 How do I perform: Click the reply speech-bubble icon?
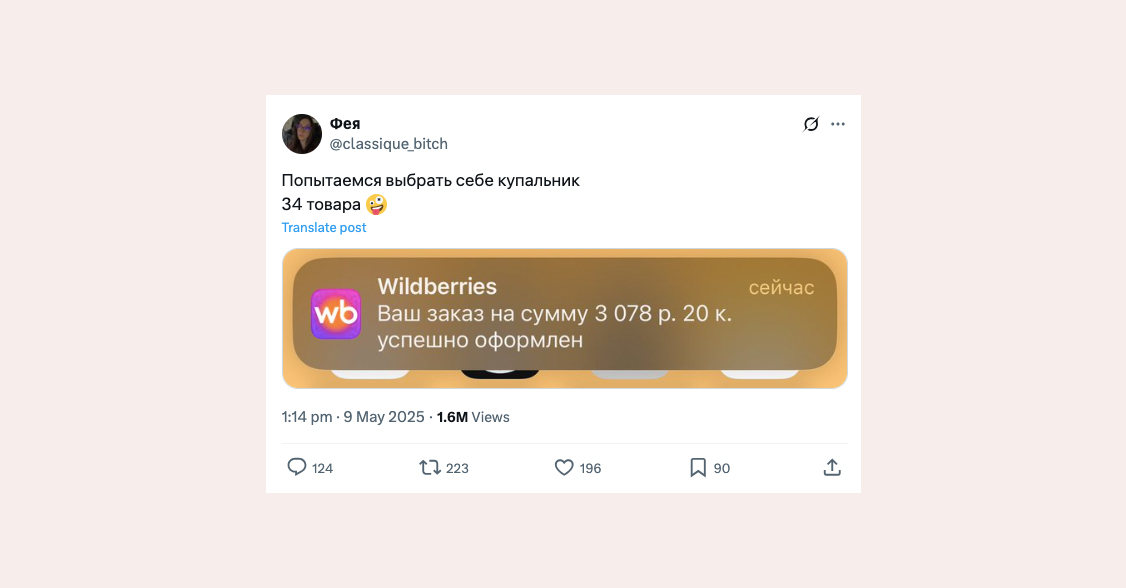pos(297,467)
